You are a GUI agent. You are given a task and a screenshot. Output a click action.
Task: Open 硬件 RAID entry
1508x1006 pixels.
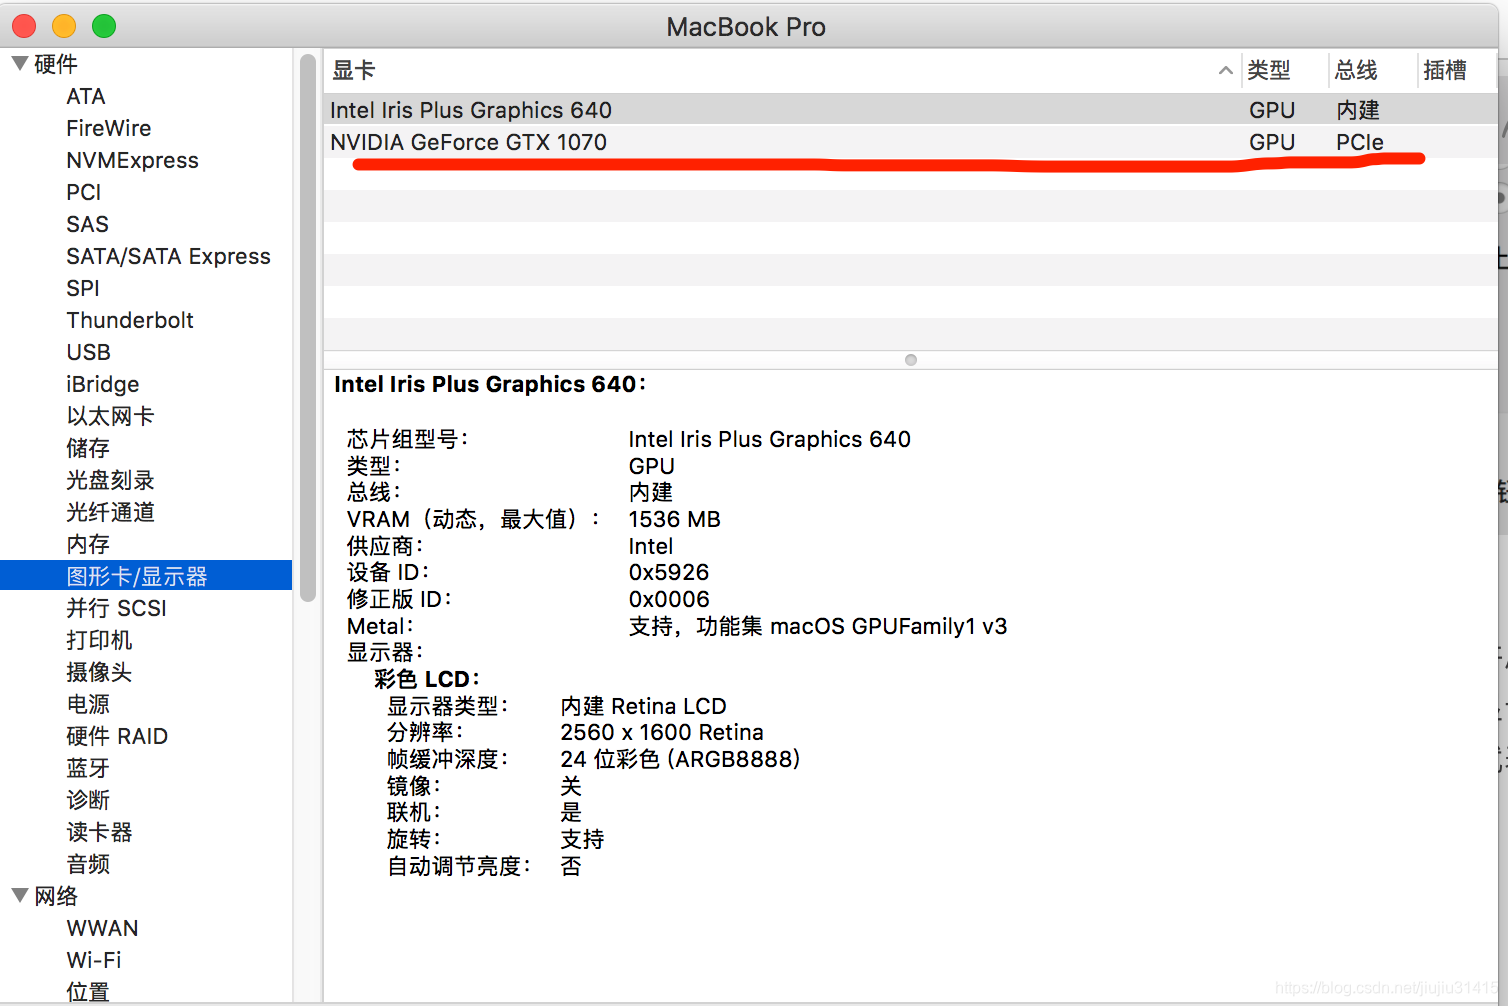pyautogui.click(x=117, y=736)
